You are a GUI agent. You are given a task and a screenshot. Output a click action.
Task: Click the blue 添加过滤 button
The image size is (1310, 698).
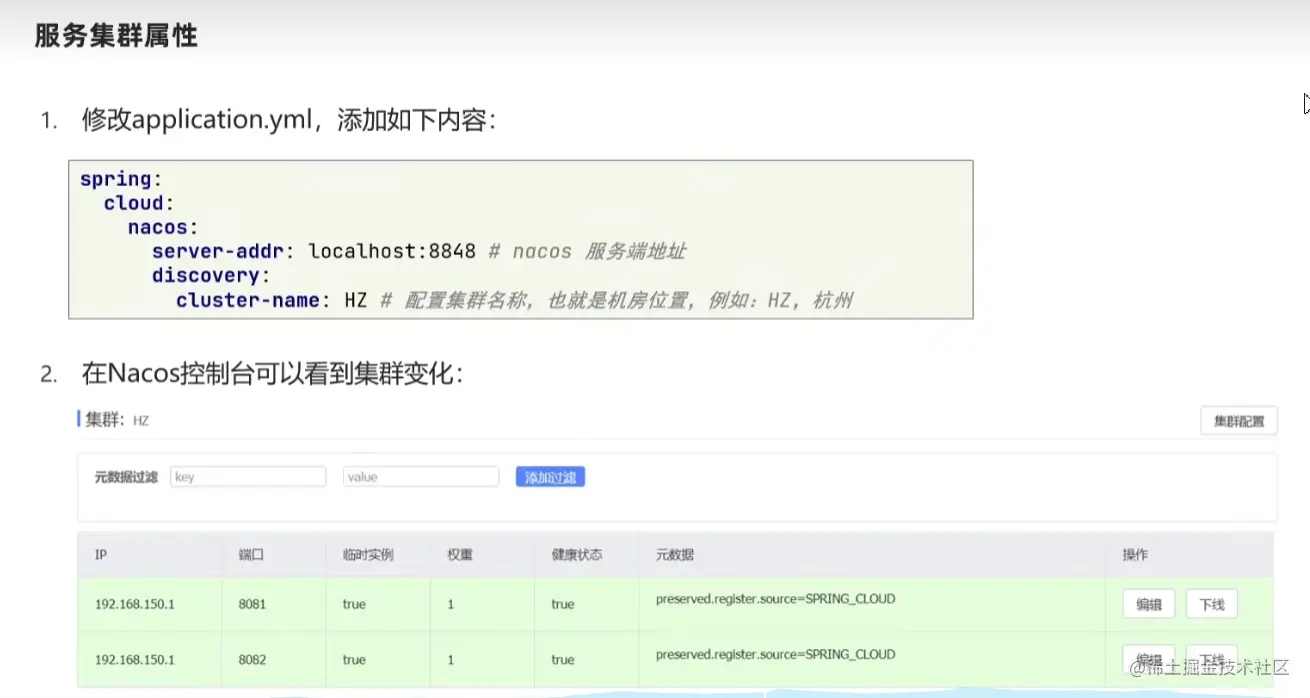550,477
